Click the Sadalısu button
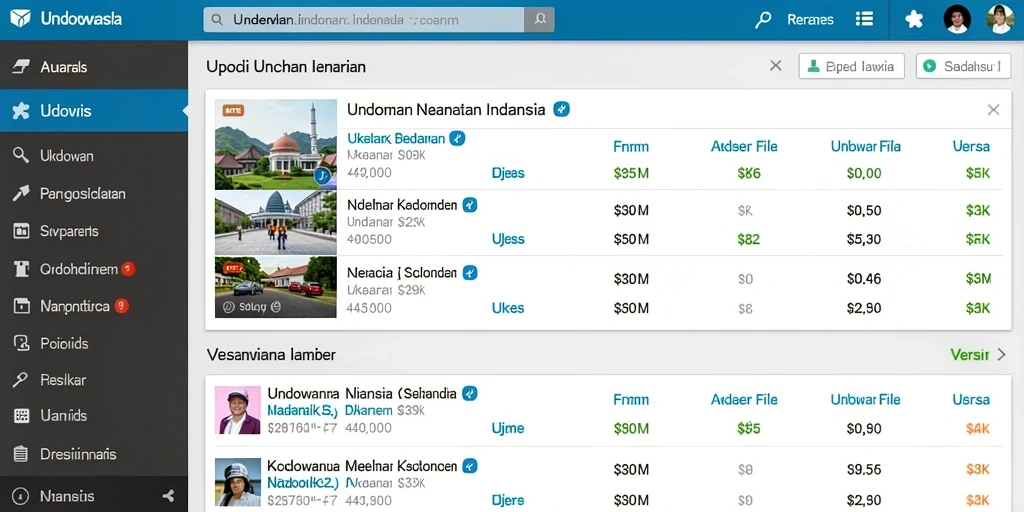Image resolution: width=1024 pixels, height=512 pixels. [963, 67]
